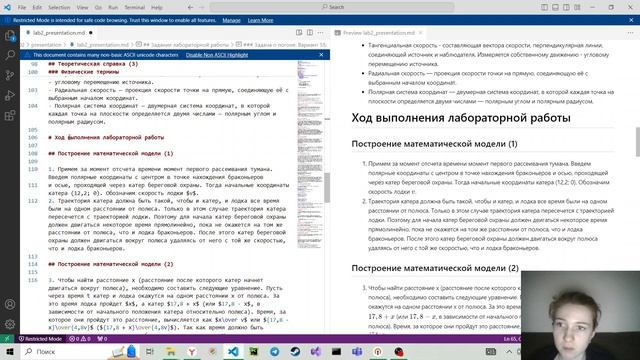Click sticky header 'Физические термины'
Screen dimensions: 640x360
84,72
